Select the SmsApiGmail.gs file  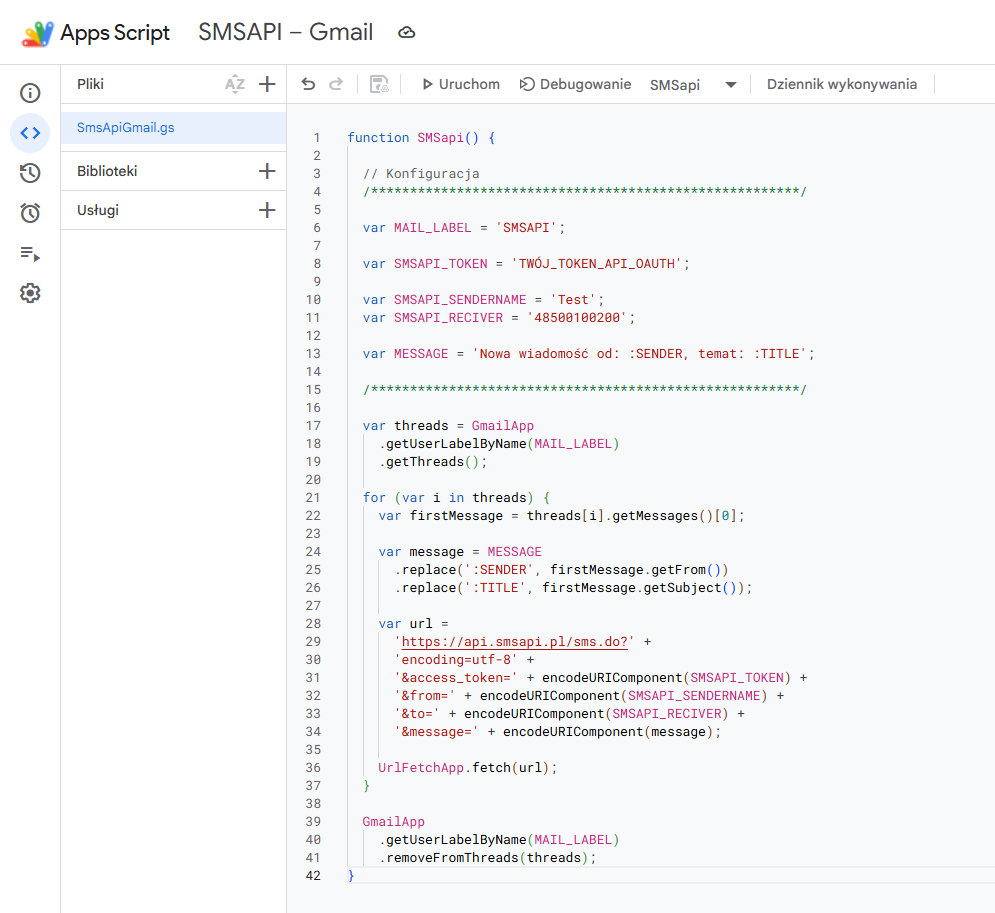point(173,128)
